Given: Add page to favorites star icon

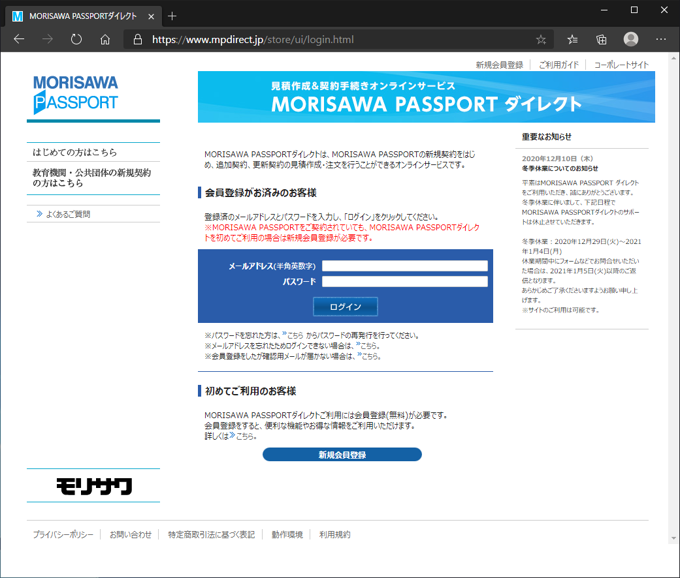Looking at the screenshot, I should click(540, 39).
